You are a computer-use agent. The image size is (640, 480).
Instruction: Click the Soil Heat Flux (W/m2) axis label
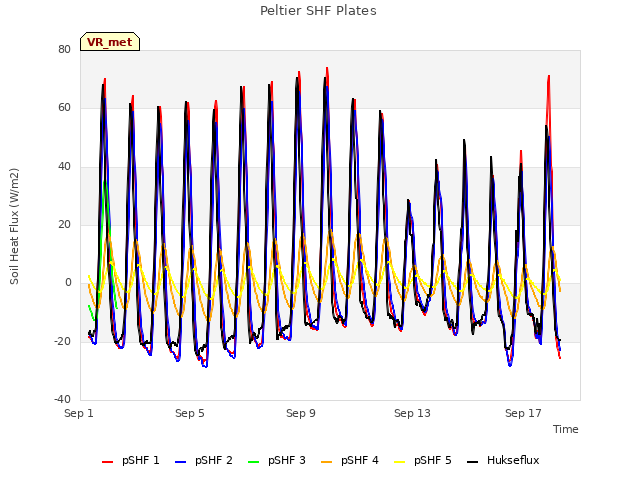pos(14,226)
